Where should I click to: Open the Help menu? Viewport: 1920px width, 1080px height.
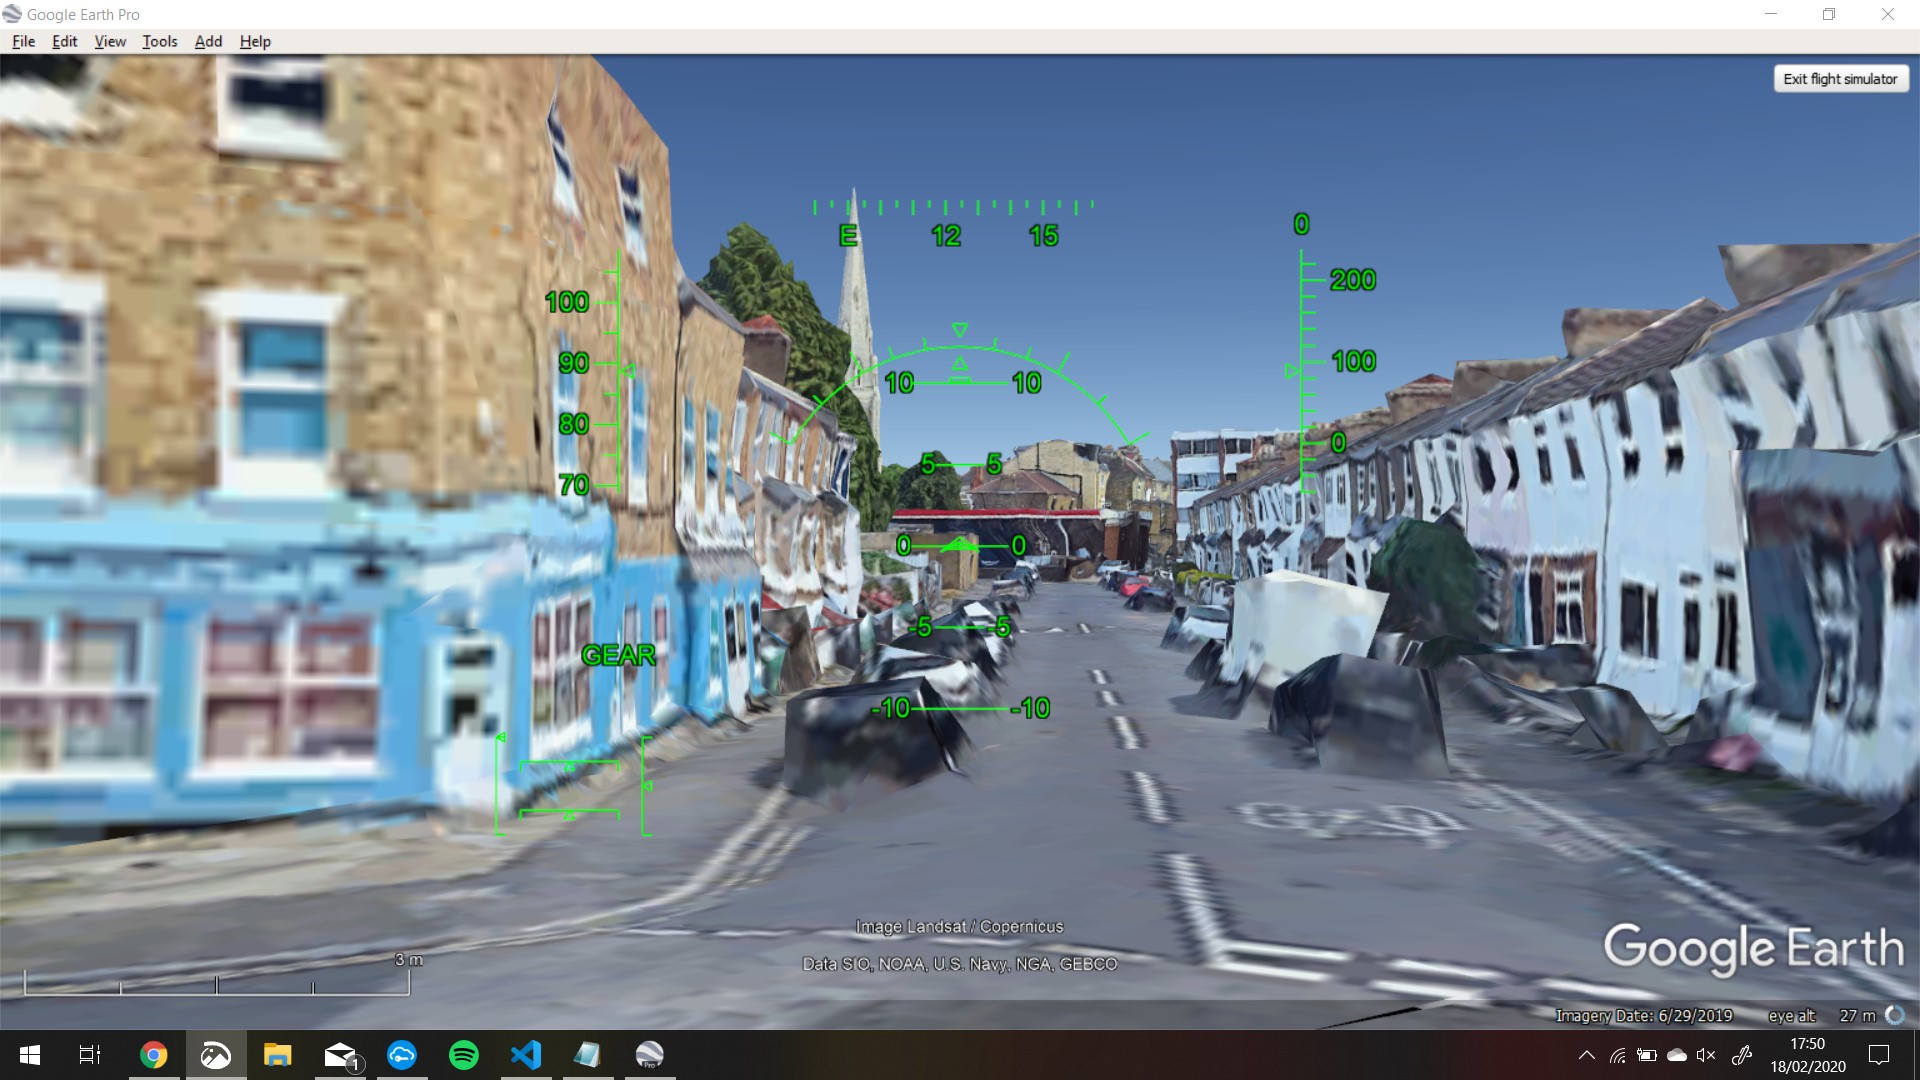pyautogui.click(x=255, y=41)
